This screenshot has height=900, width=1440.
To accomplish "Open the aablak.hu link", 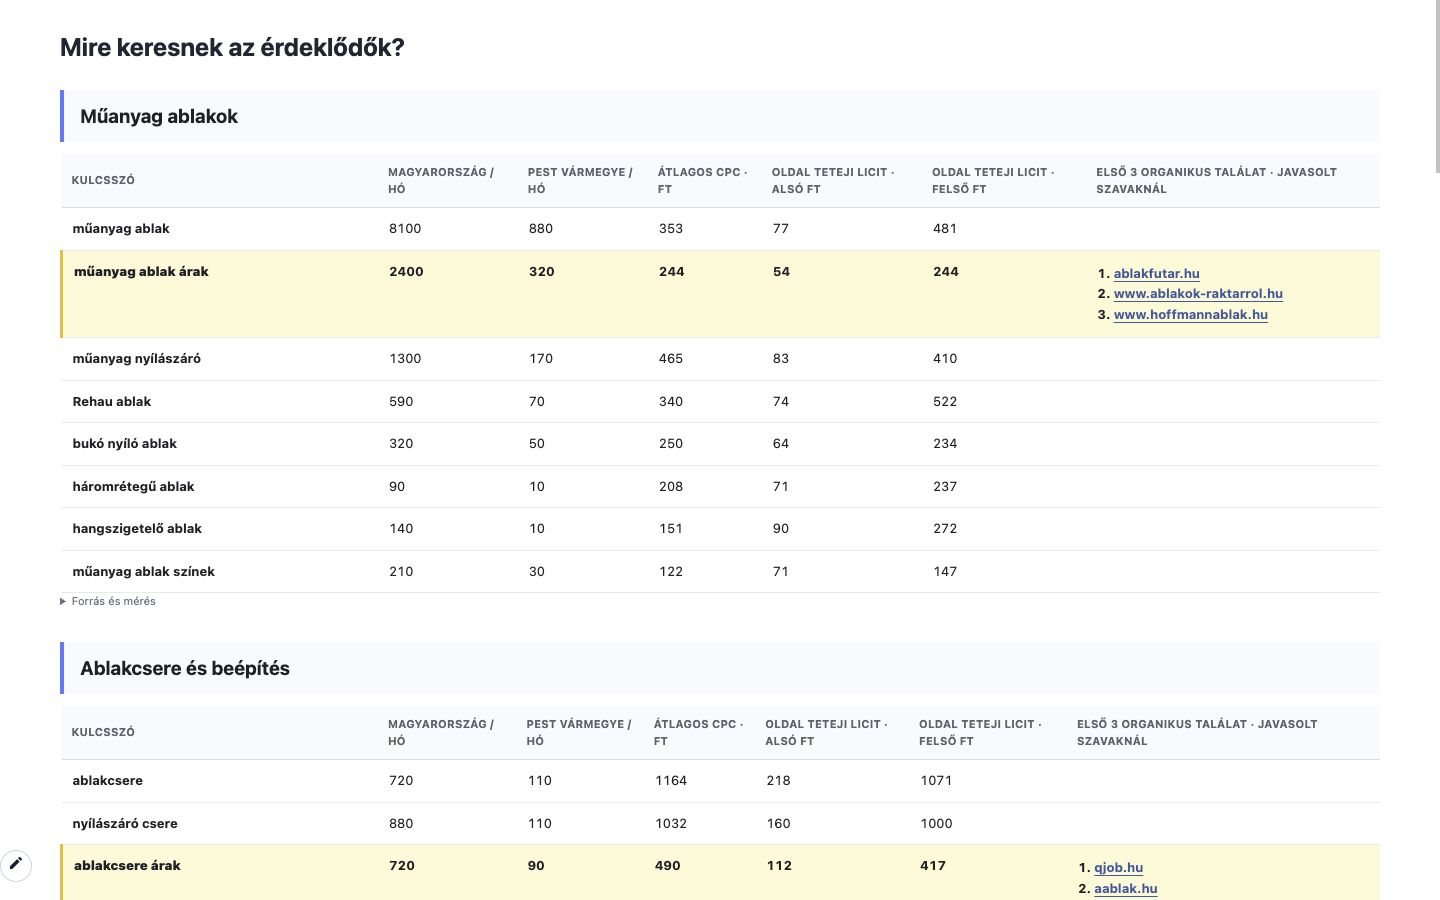I will pos(1125,888).
